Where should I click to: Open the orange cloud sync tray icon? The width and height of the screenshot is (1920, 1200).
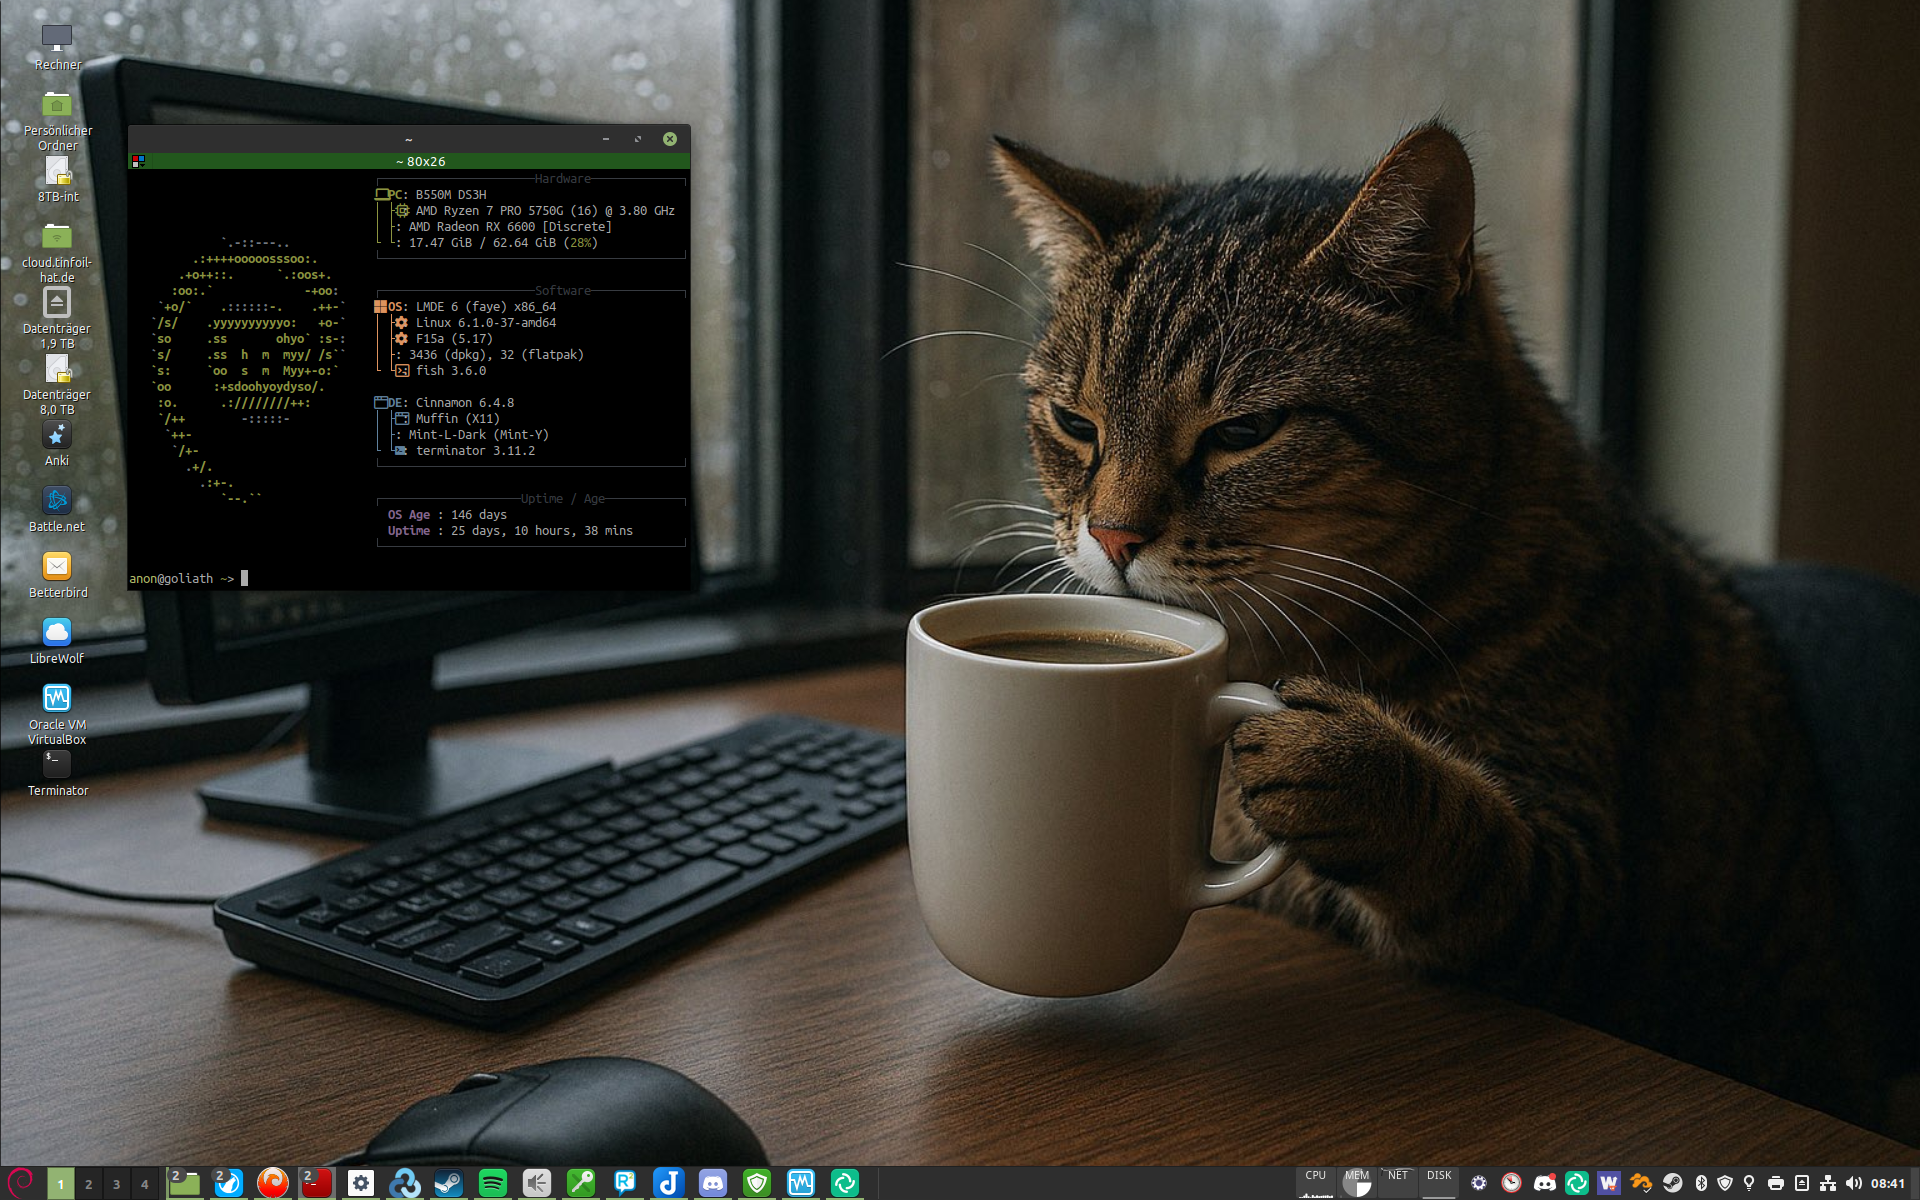pos(1641,1183)
